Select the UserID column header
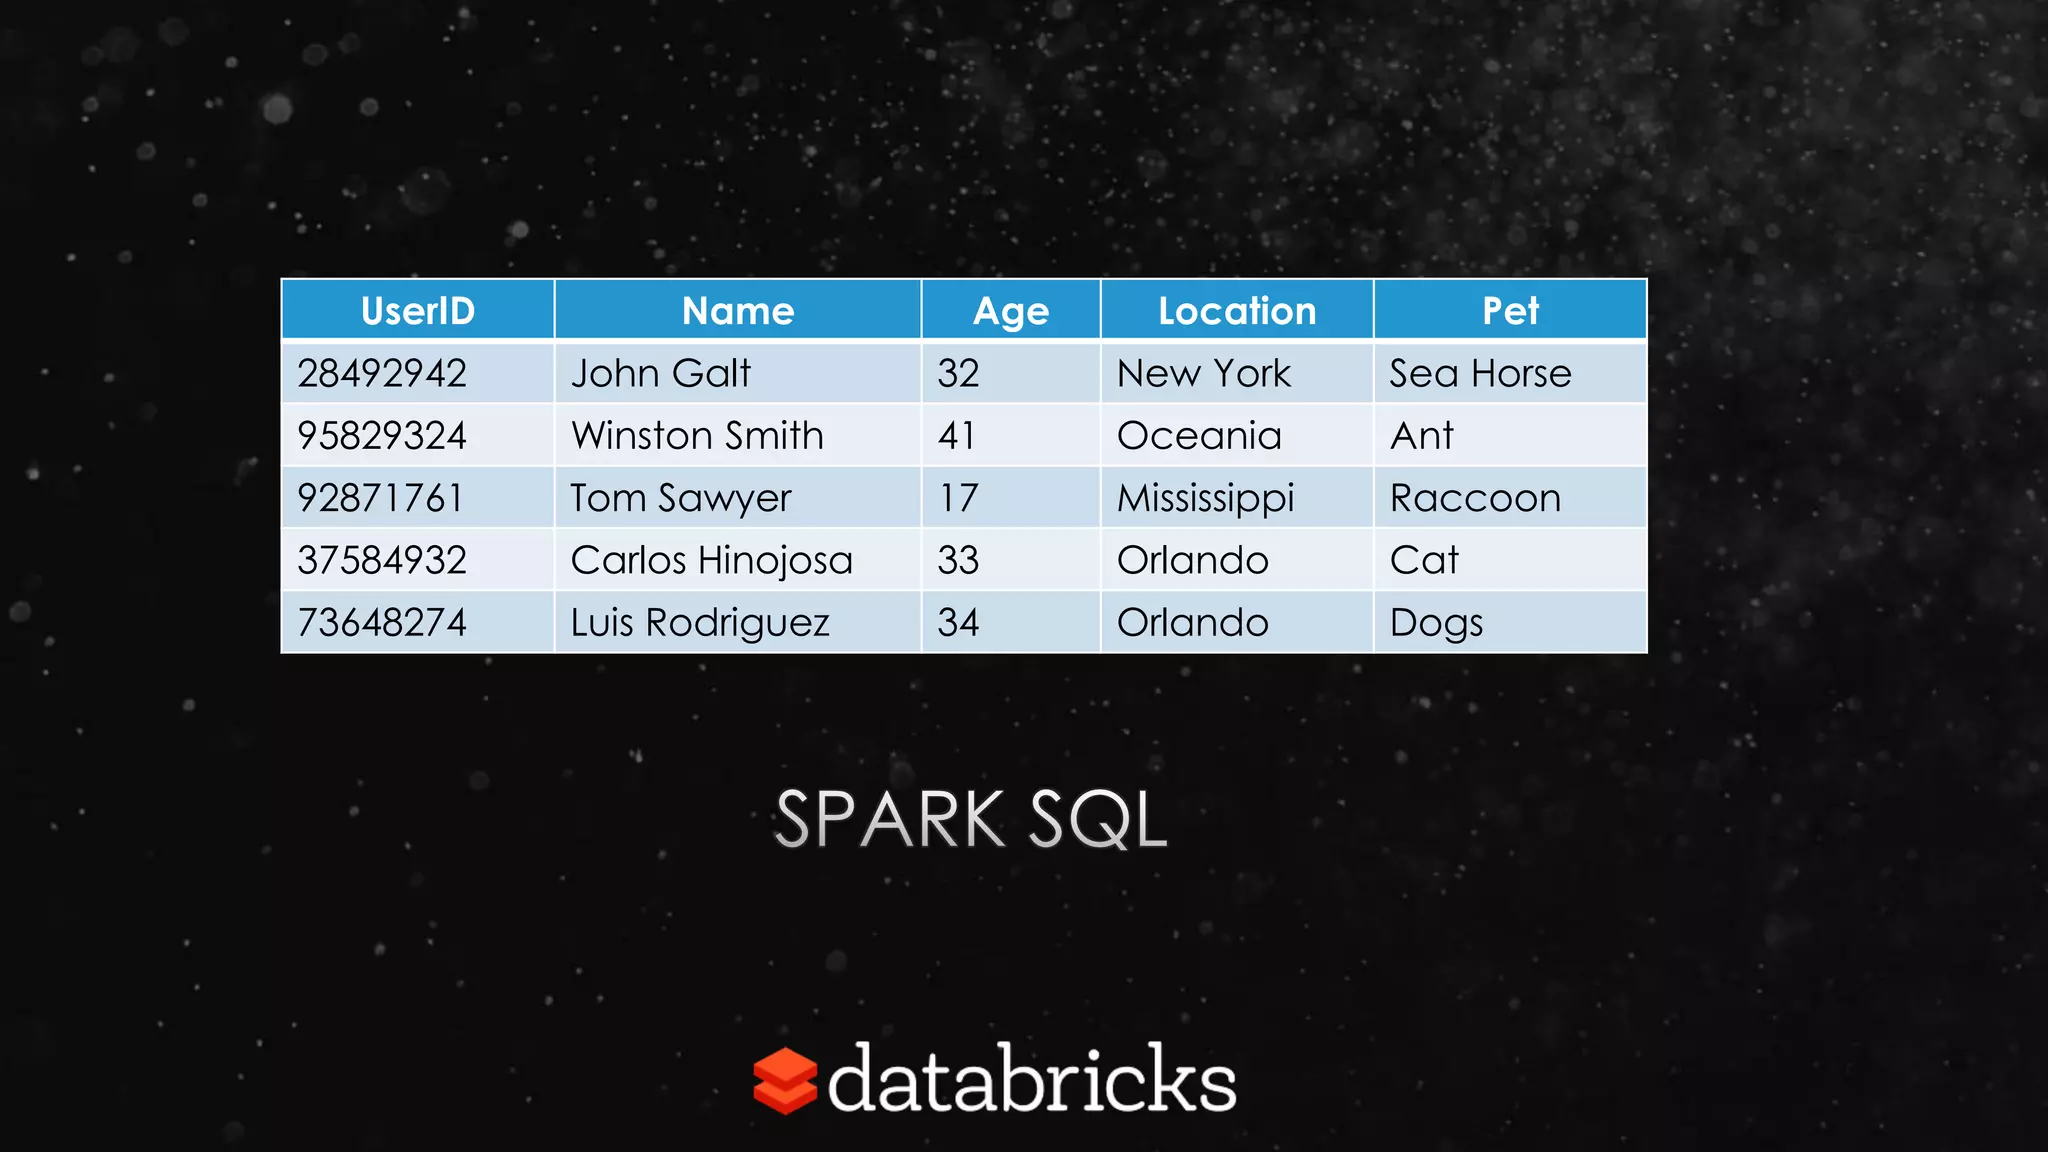 point(418,311)
